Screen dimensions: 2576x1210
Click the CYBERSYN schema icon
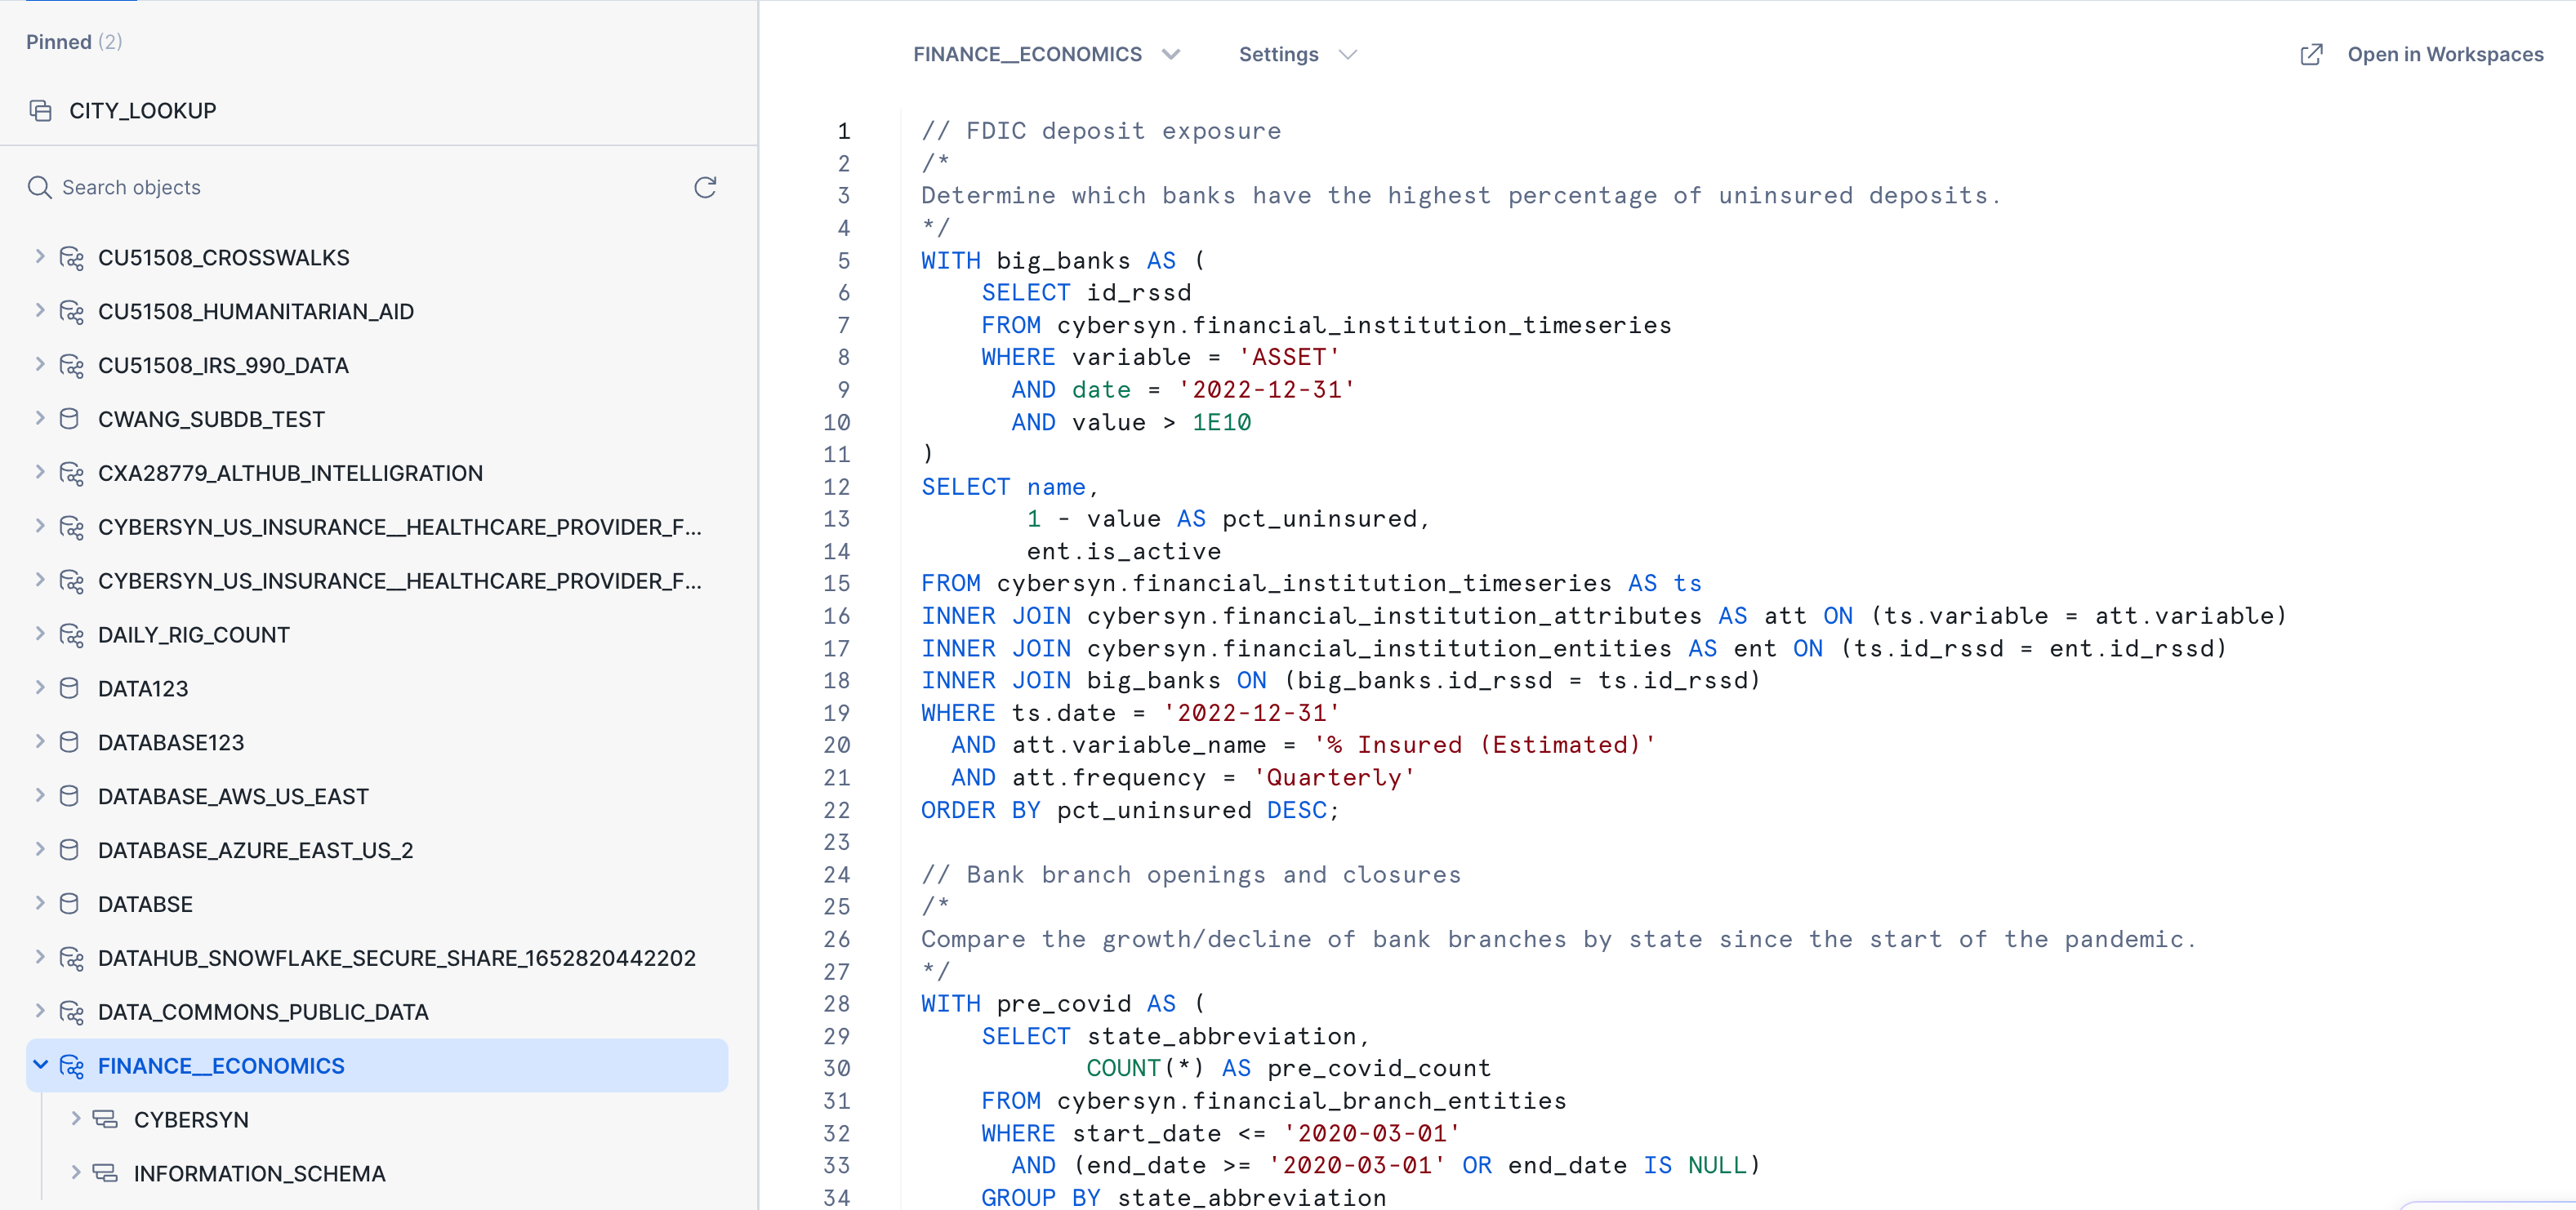pyautogui.click(x=105, y=1119)
